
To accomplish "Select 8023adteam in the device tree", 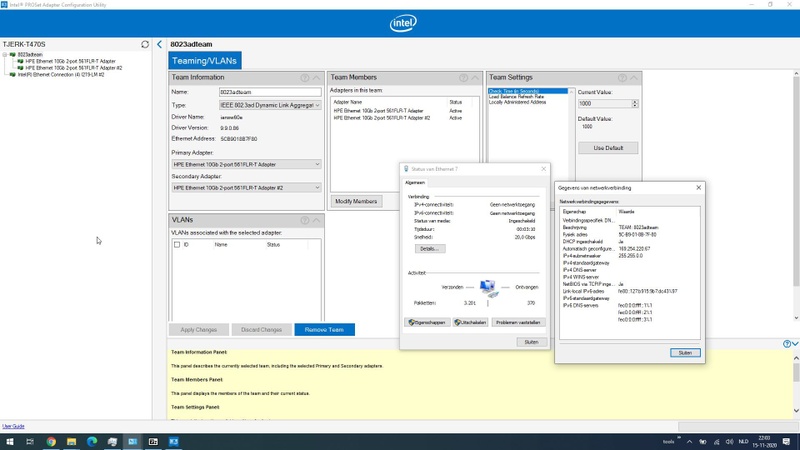I will 30,55.
